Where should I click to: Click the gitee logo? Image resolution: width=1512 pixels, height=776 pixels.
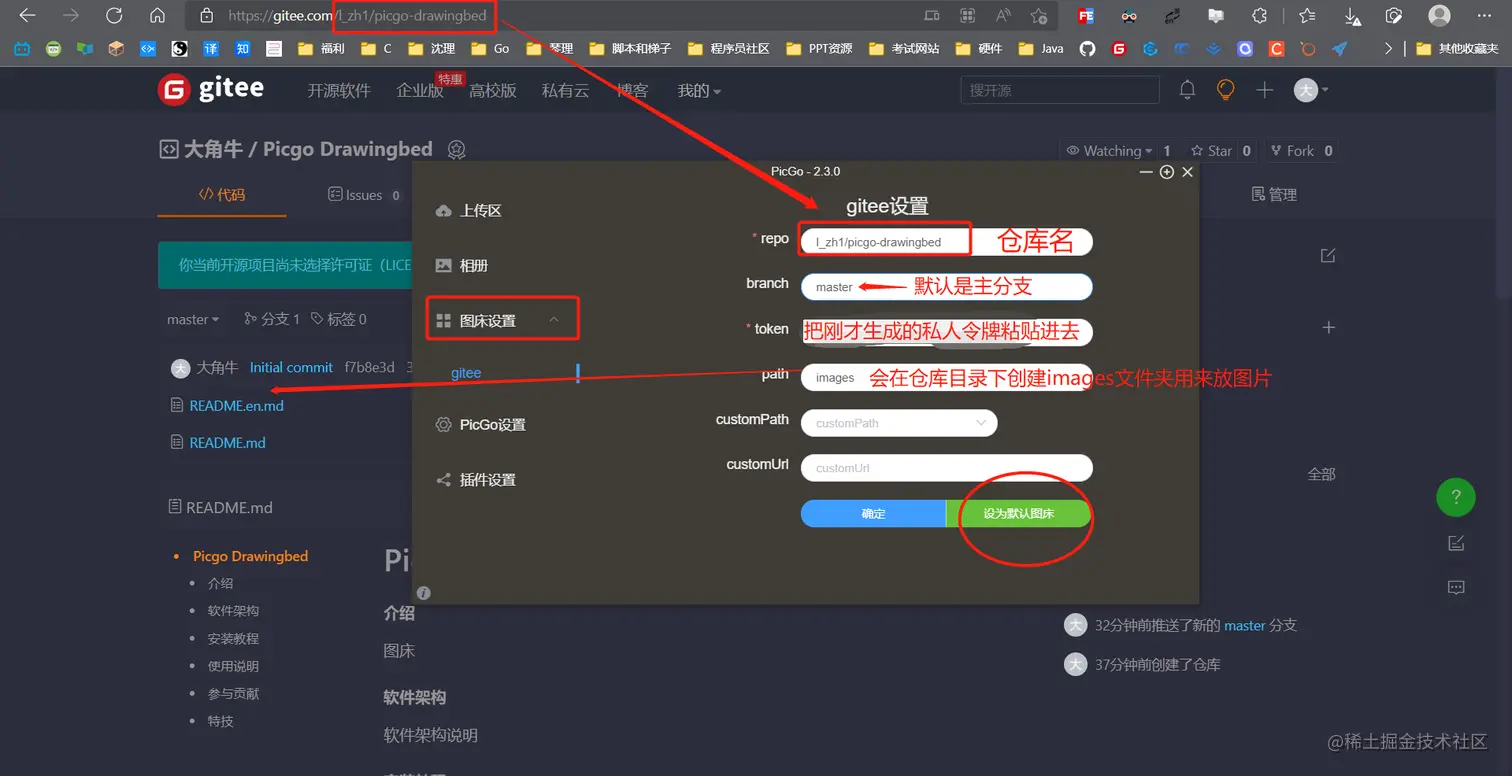pos(211,89)
